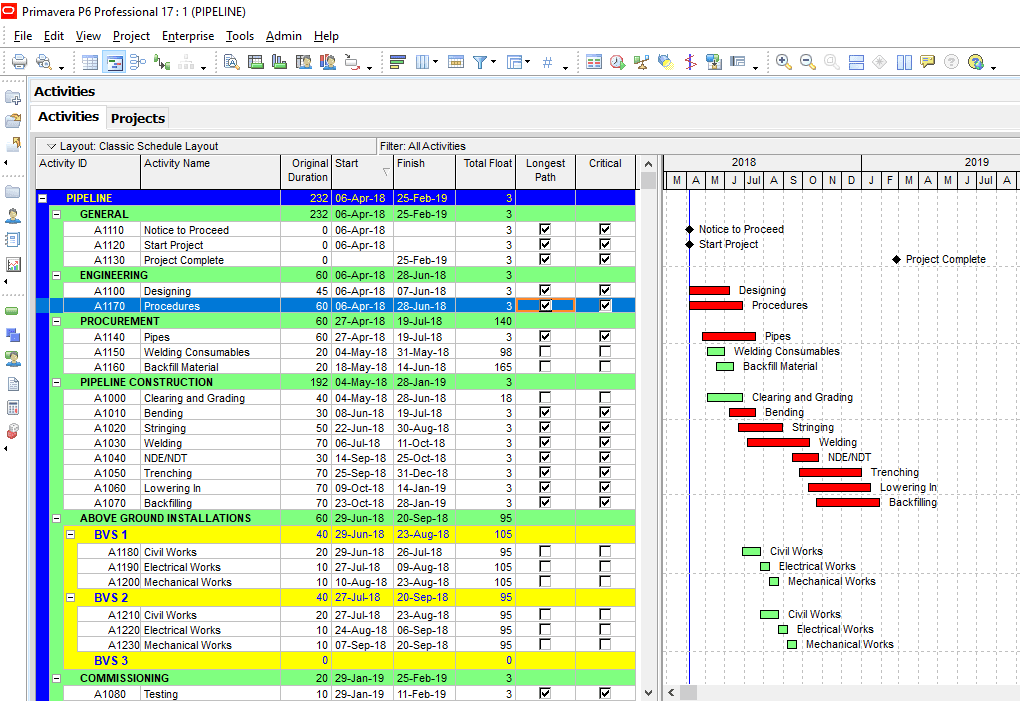
Task: Collapse the PROCUREMENT WBS group
Action: (x=57, y=321)
